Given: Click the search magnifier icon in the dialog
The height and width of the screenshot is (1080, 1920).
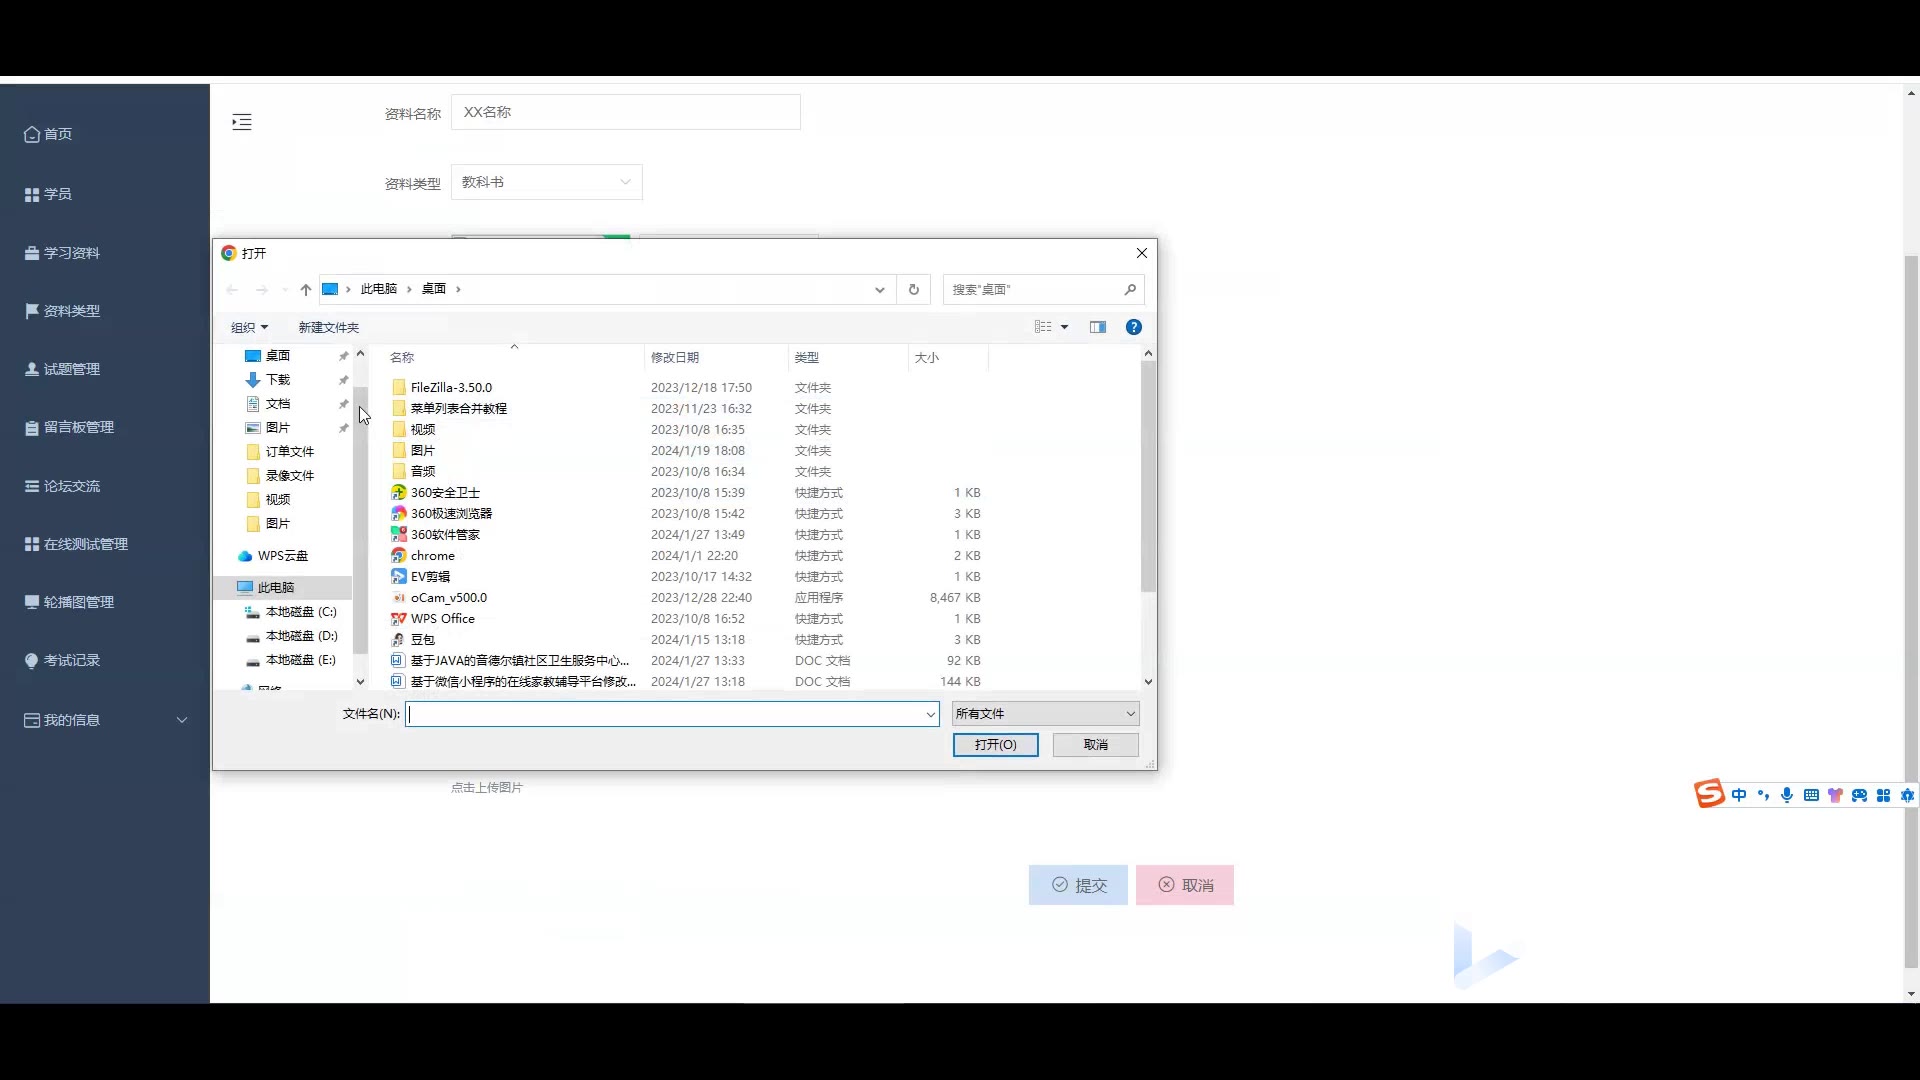Looking at the screenshot, I should point(1130,289).
